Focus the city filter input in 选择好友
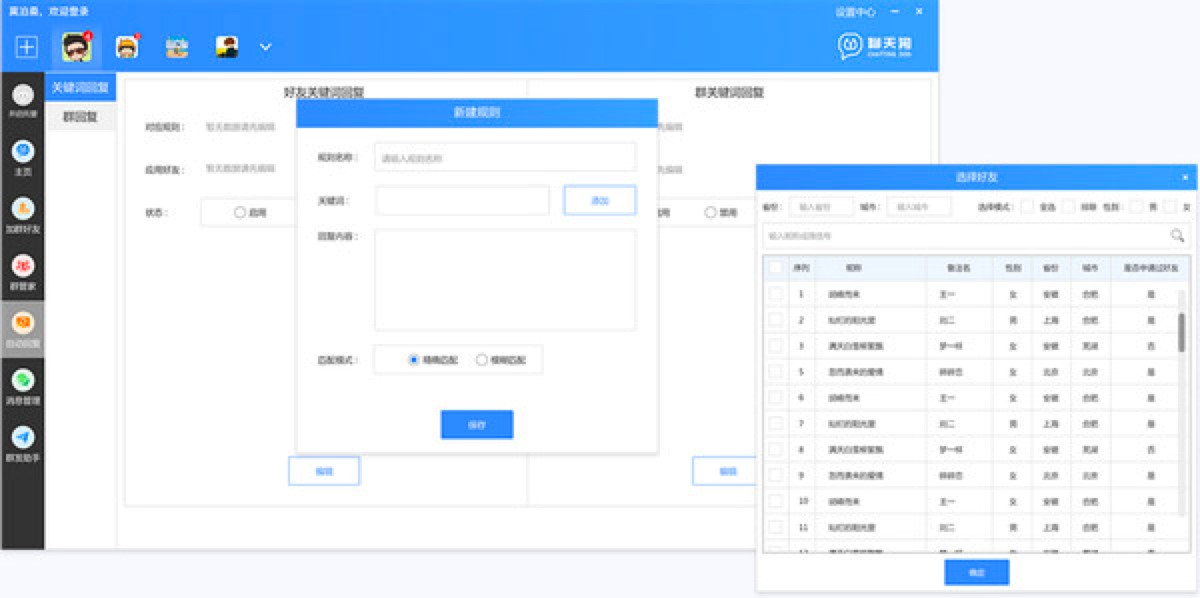This screenshot has width=1200, height=598. tap(920, 206)
